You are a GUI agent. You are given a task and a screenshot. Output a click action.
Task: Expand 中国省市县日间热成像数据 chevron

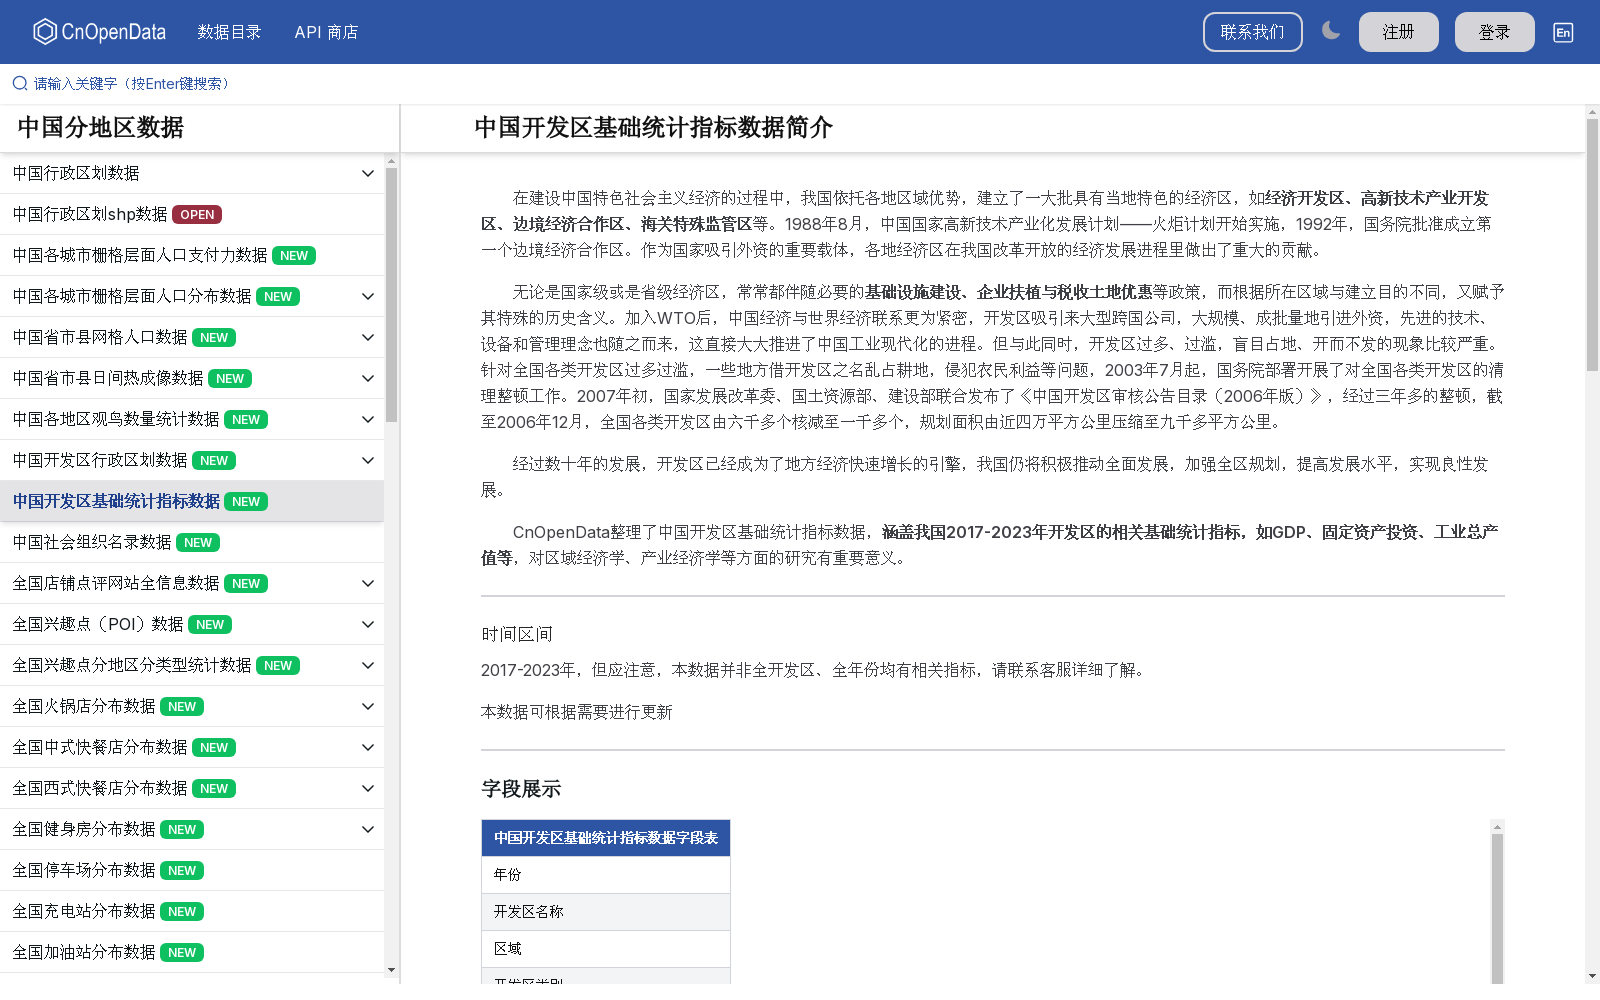click(368, 379)
